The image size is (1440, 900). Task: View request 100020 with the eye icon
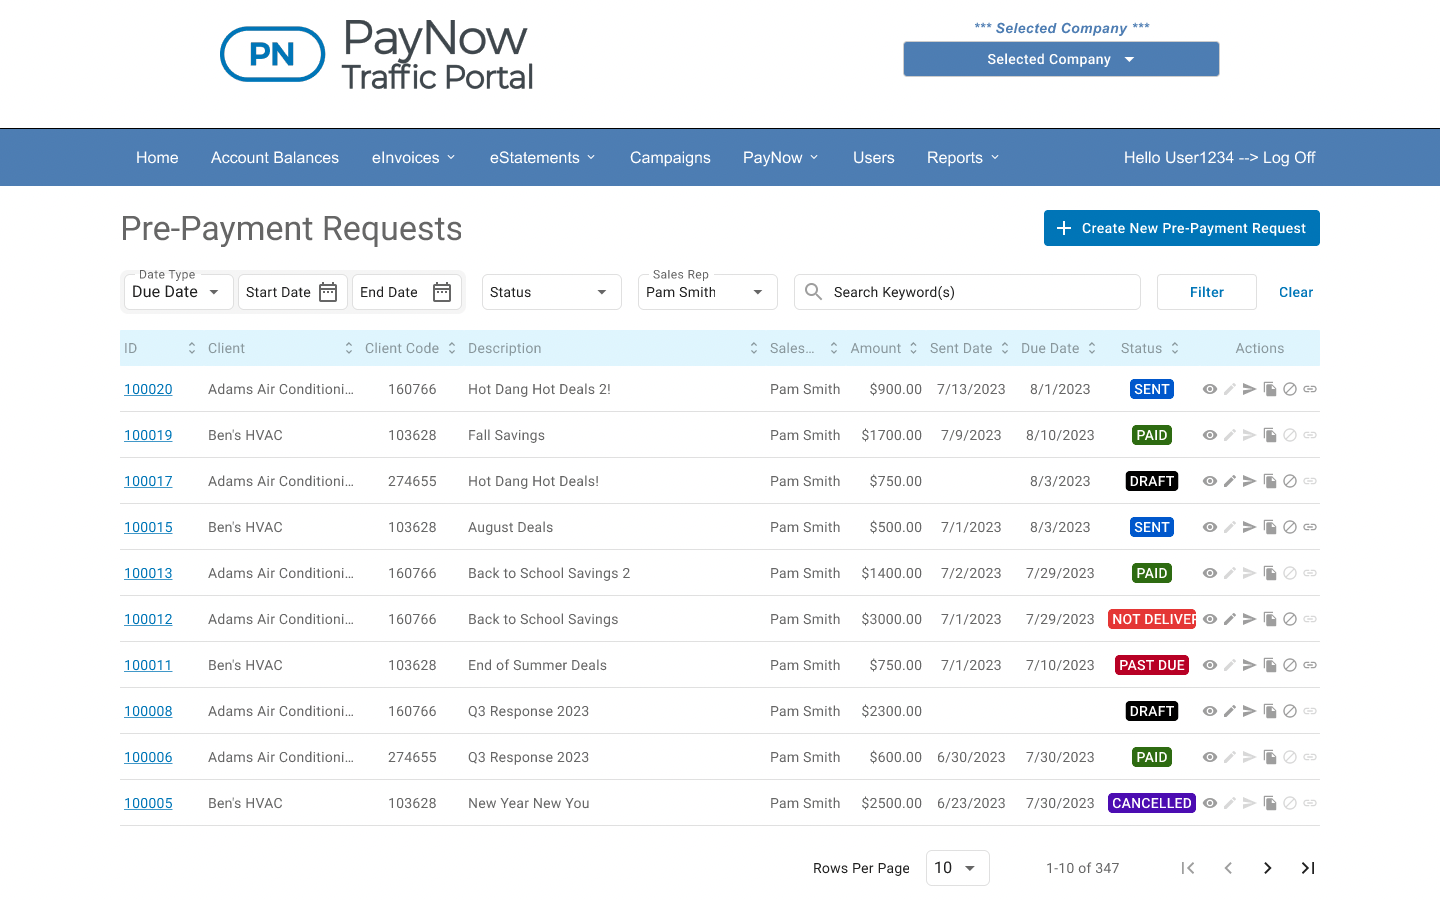point(1210,389)
